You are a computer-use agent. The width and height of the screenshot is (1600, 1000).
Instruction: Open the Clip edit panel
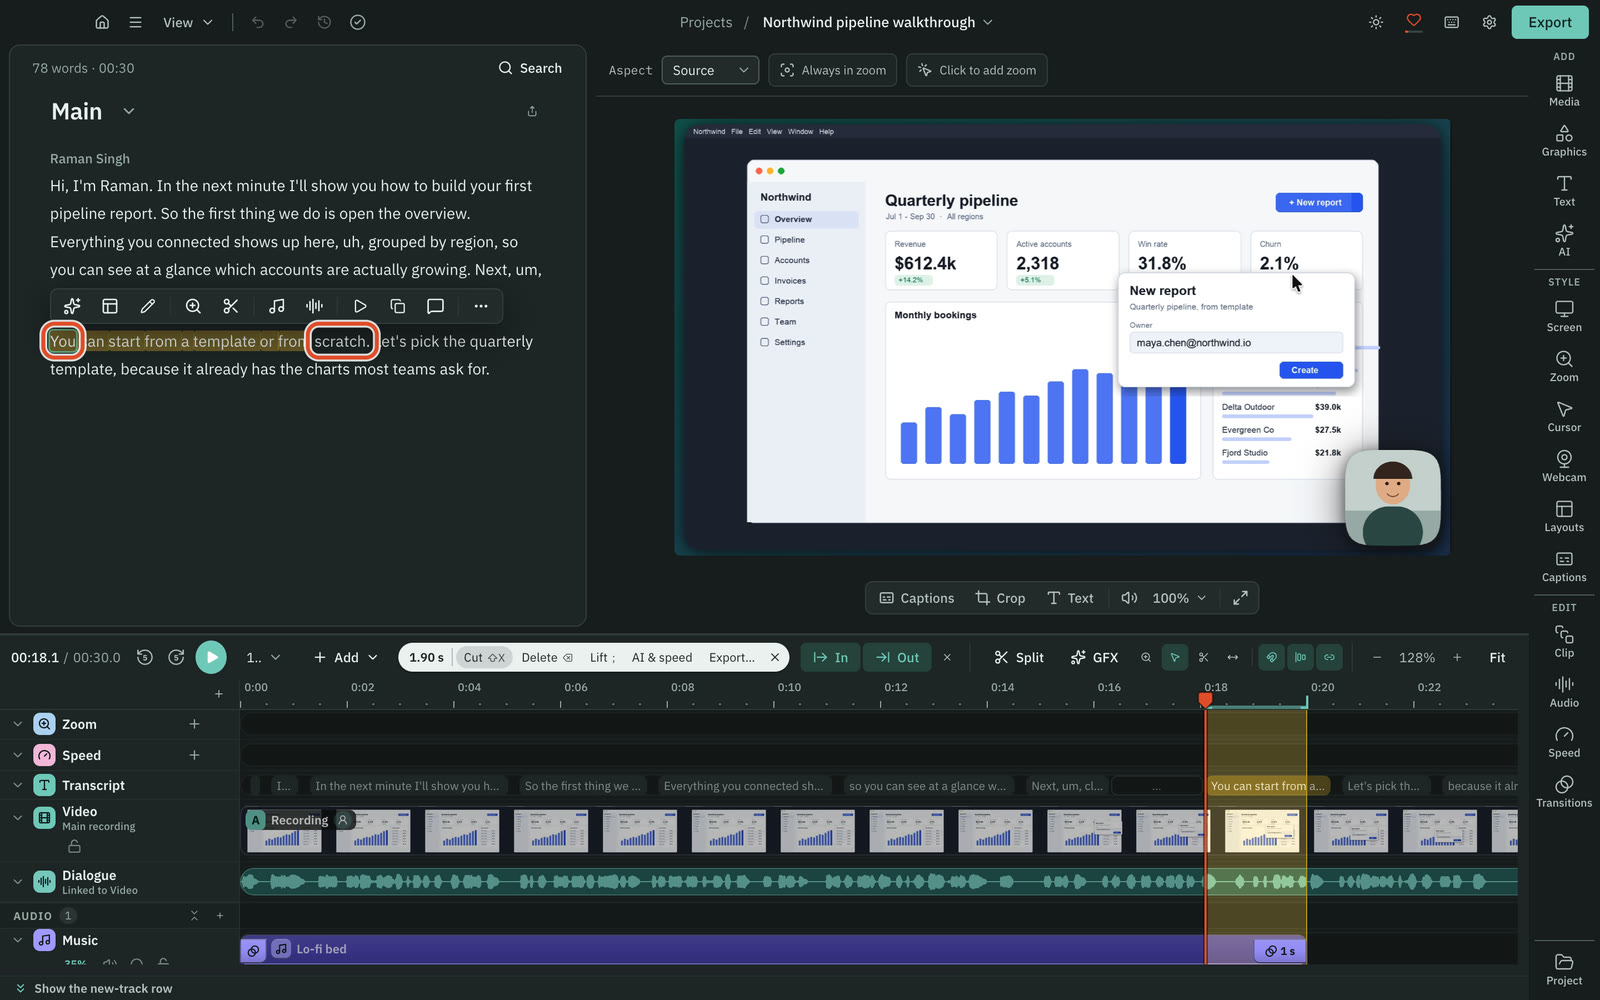click(1564, 641)
